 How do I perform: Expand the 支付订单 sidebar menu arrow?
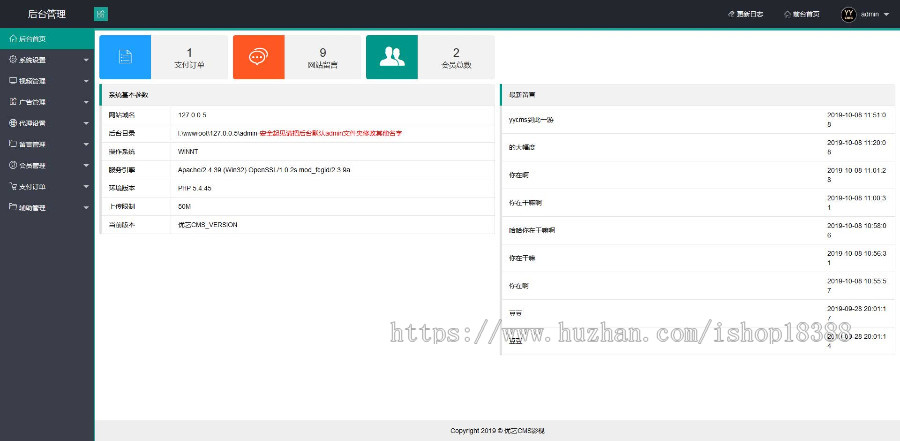coord(86,187)
